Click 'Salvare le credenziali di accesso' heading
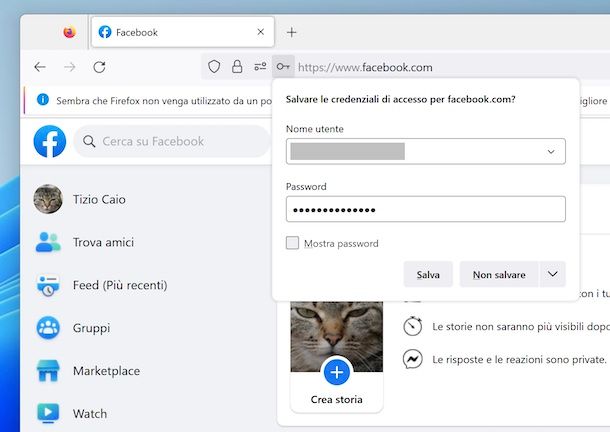The image size is (610, 432). tap(401, 99)
